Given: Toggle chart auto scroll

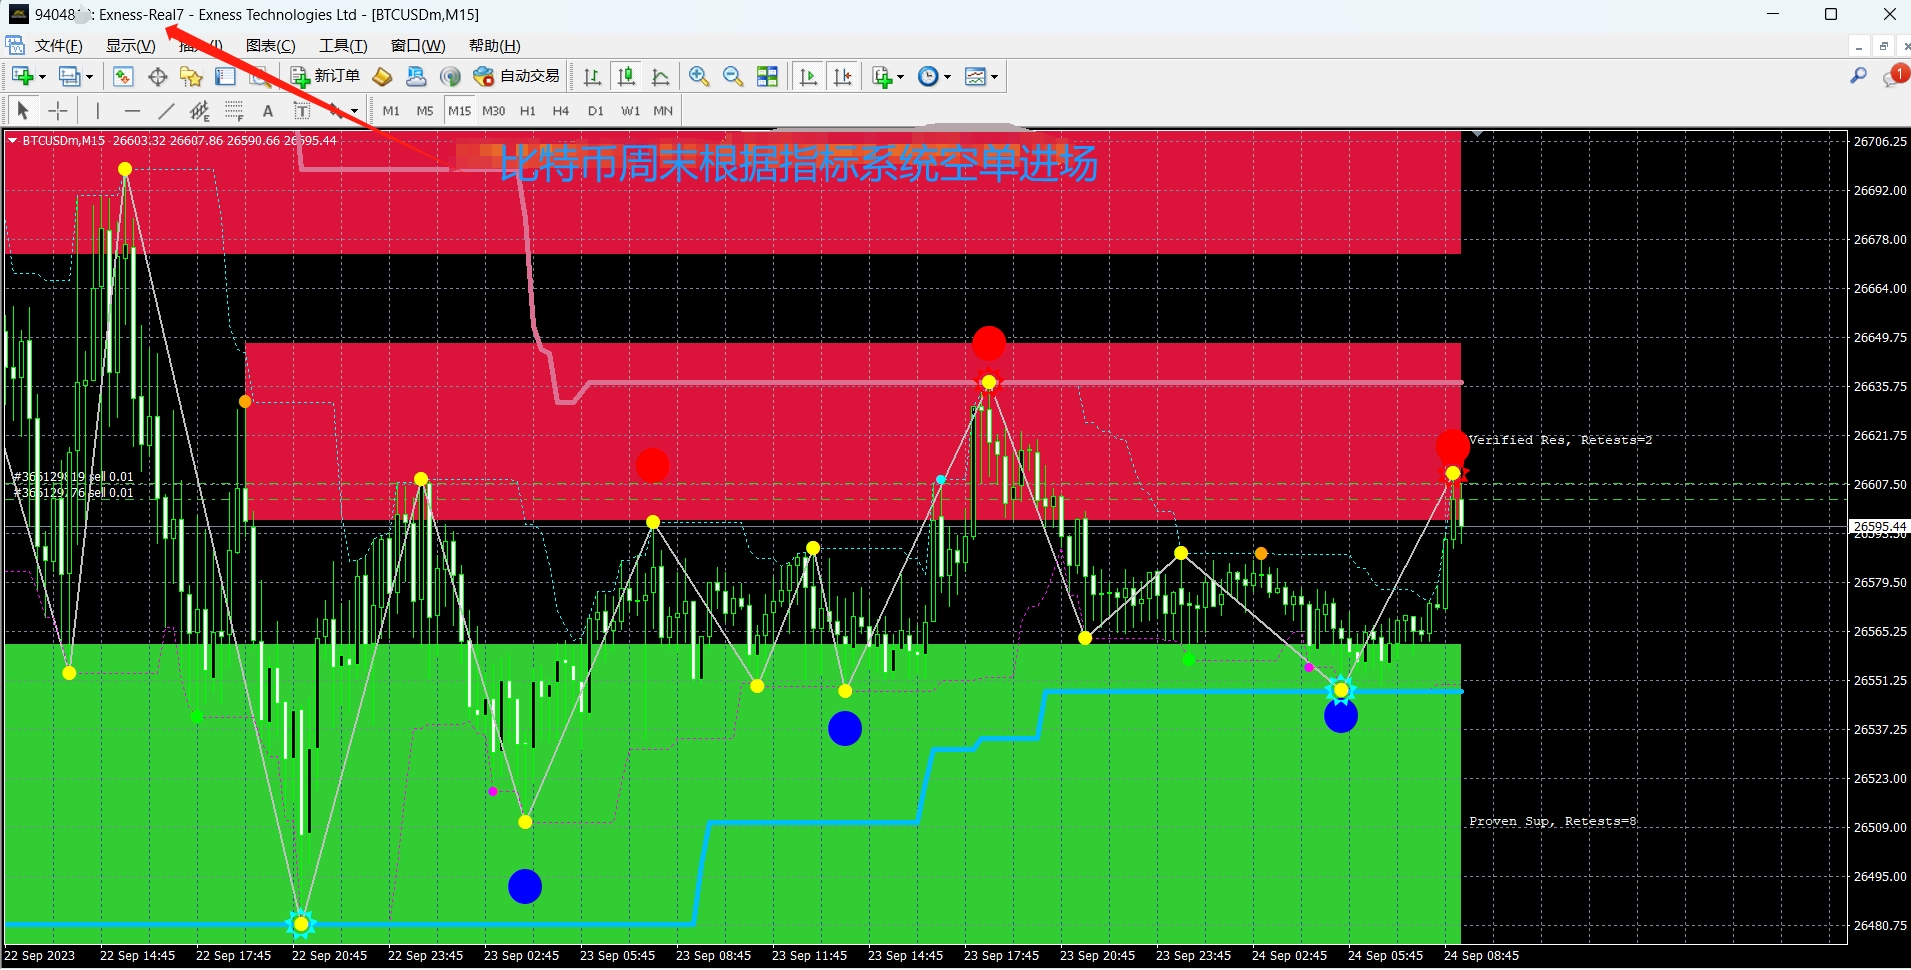Looking at the screenshot, I should (x=809, y=77).
